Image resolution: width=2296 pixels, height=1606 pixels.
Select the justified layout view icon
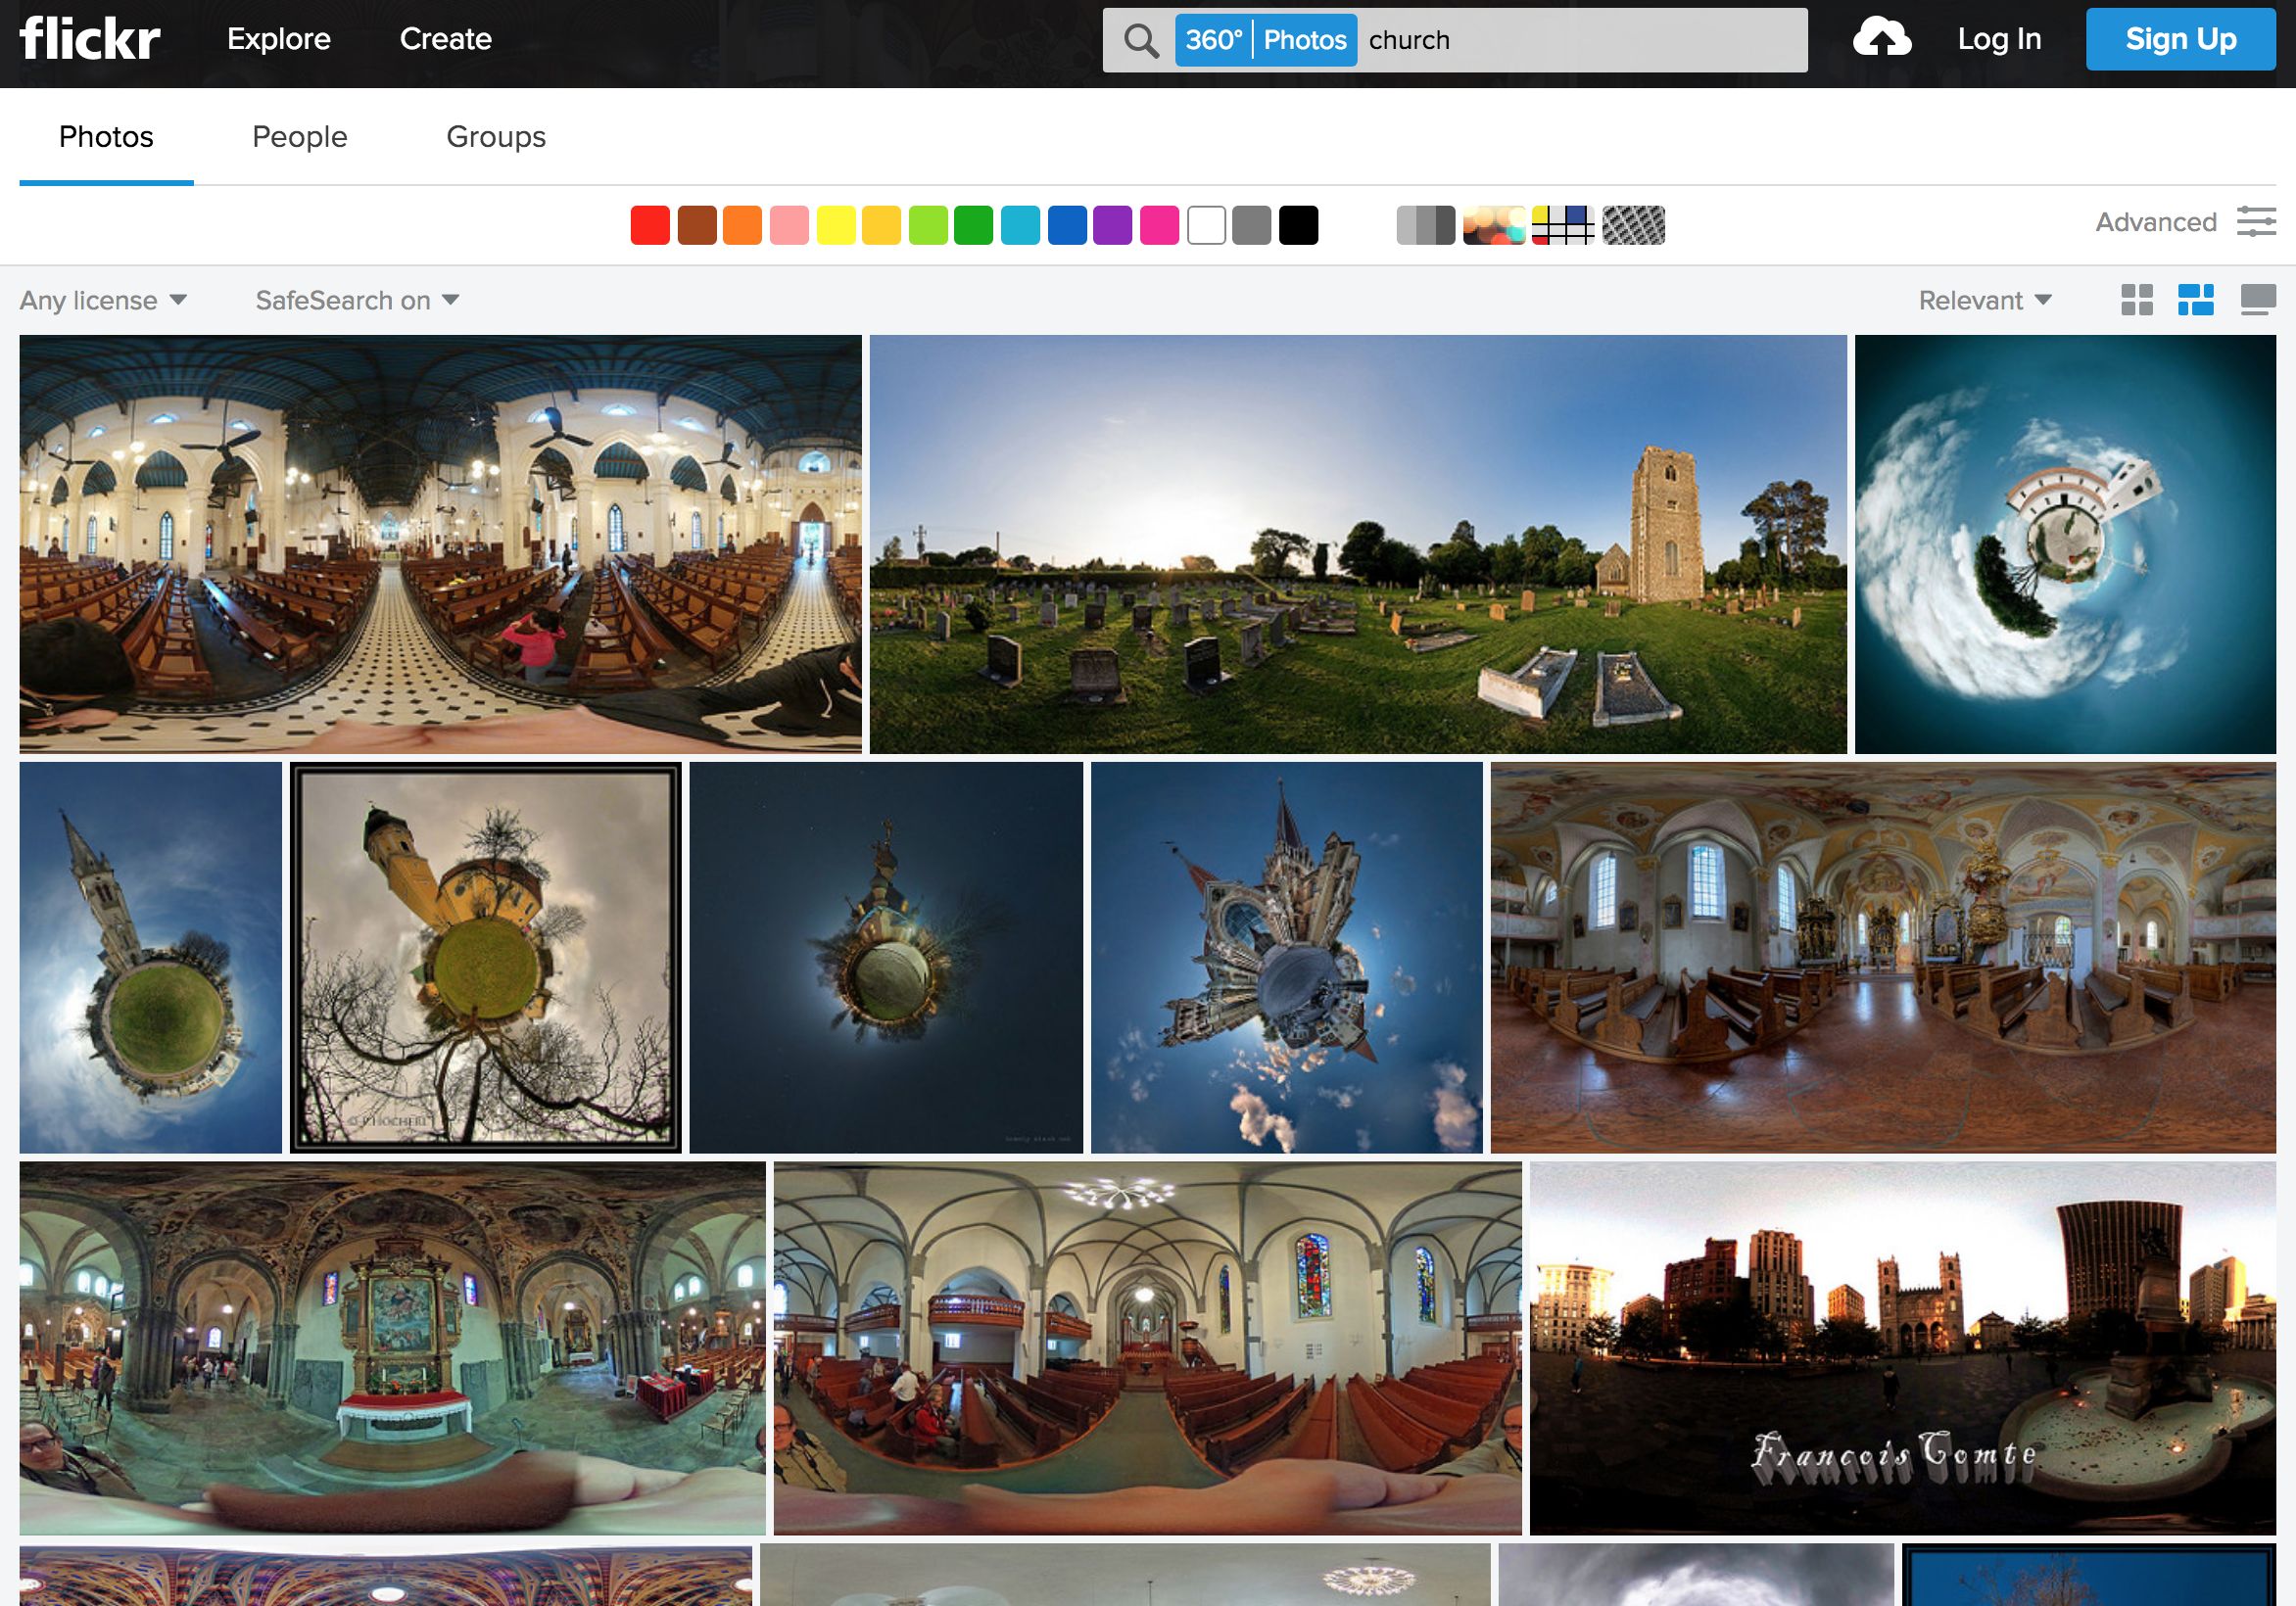2195,300
